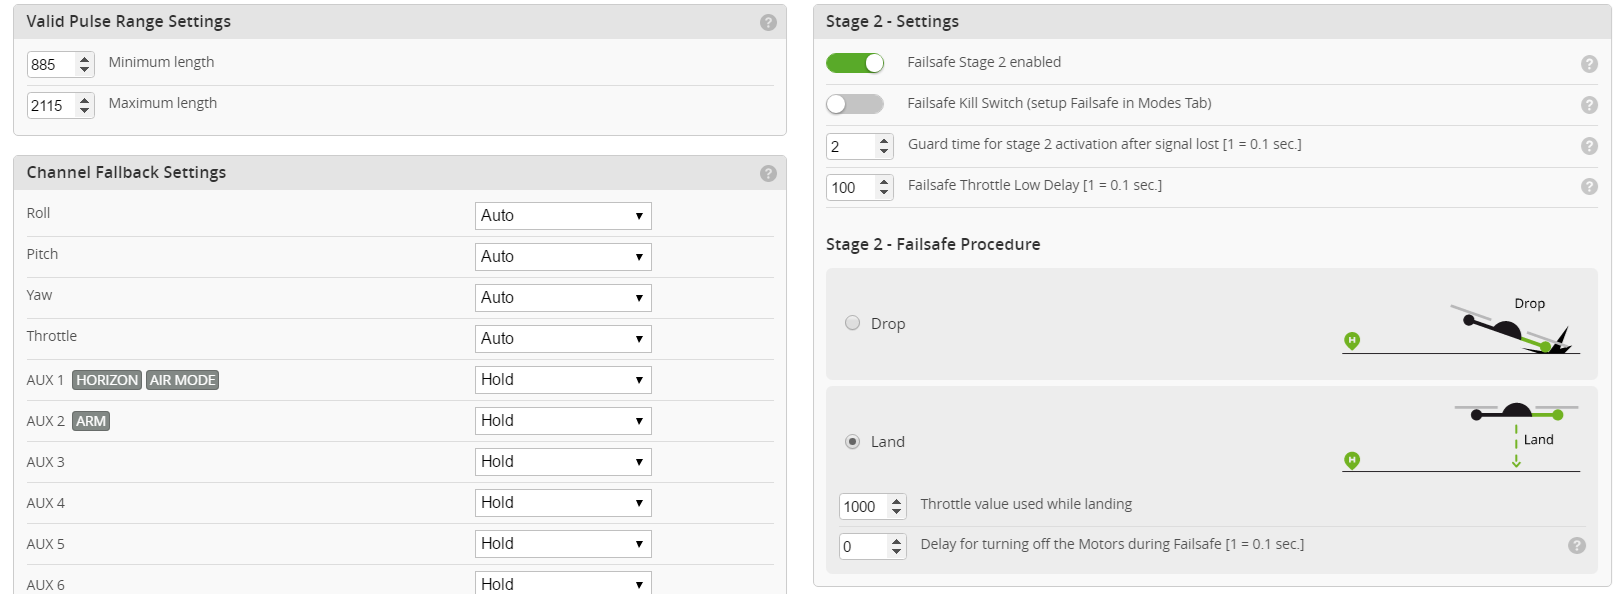The width and height of the screenshot is (1617, 594).
Task: Select the Drop failsafe procedure
Action: pos(852,323)
